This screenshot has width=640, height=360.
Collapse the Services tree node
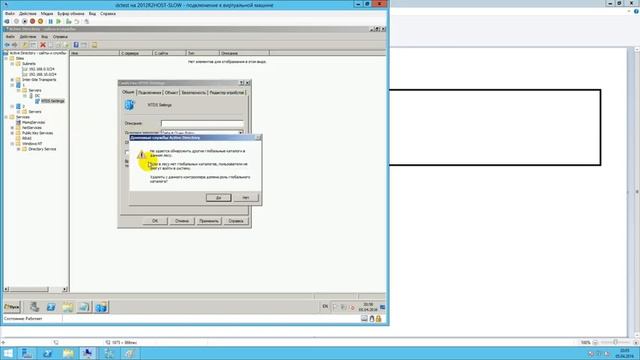click(7, 117)
